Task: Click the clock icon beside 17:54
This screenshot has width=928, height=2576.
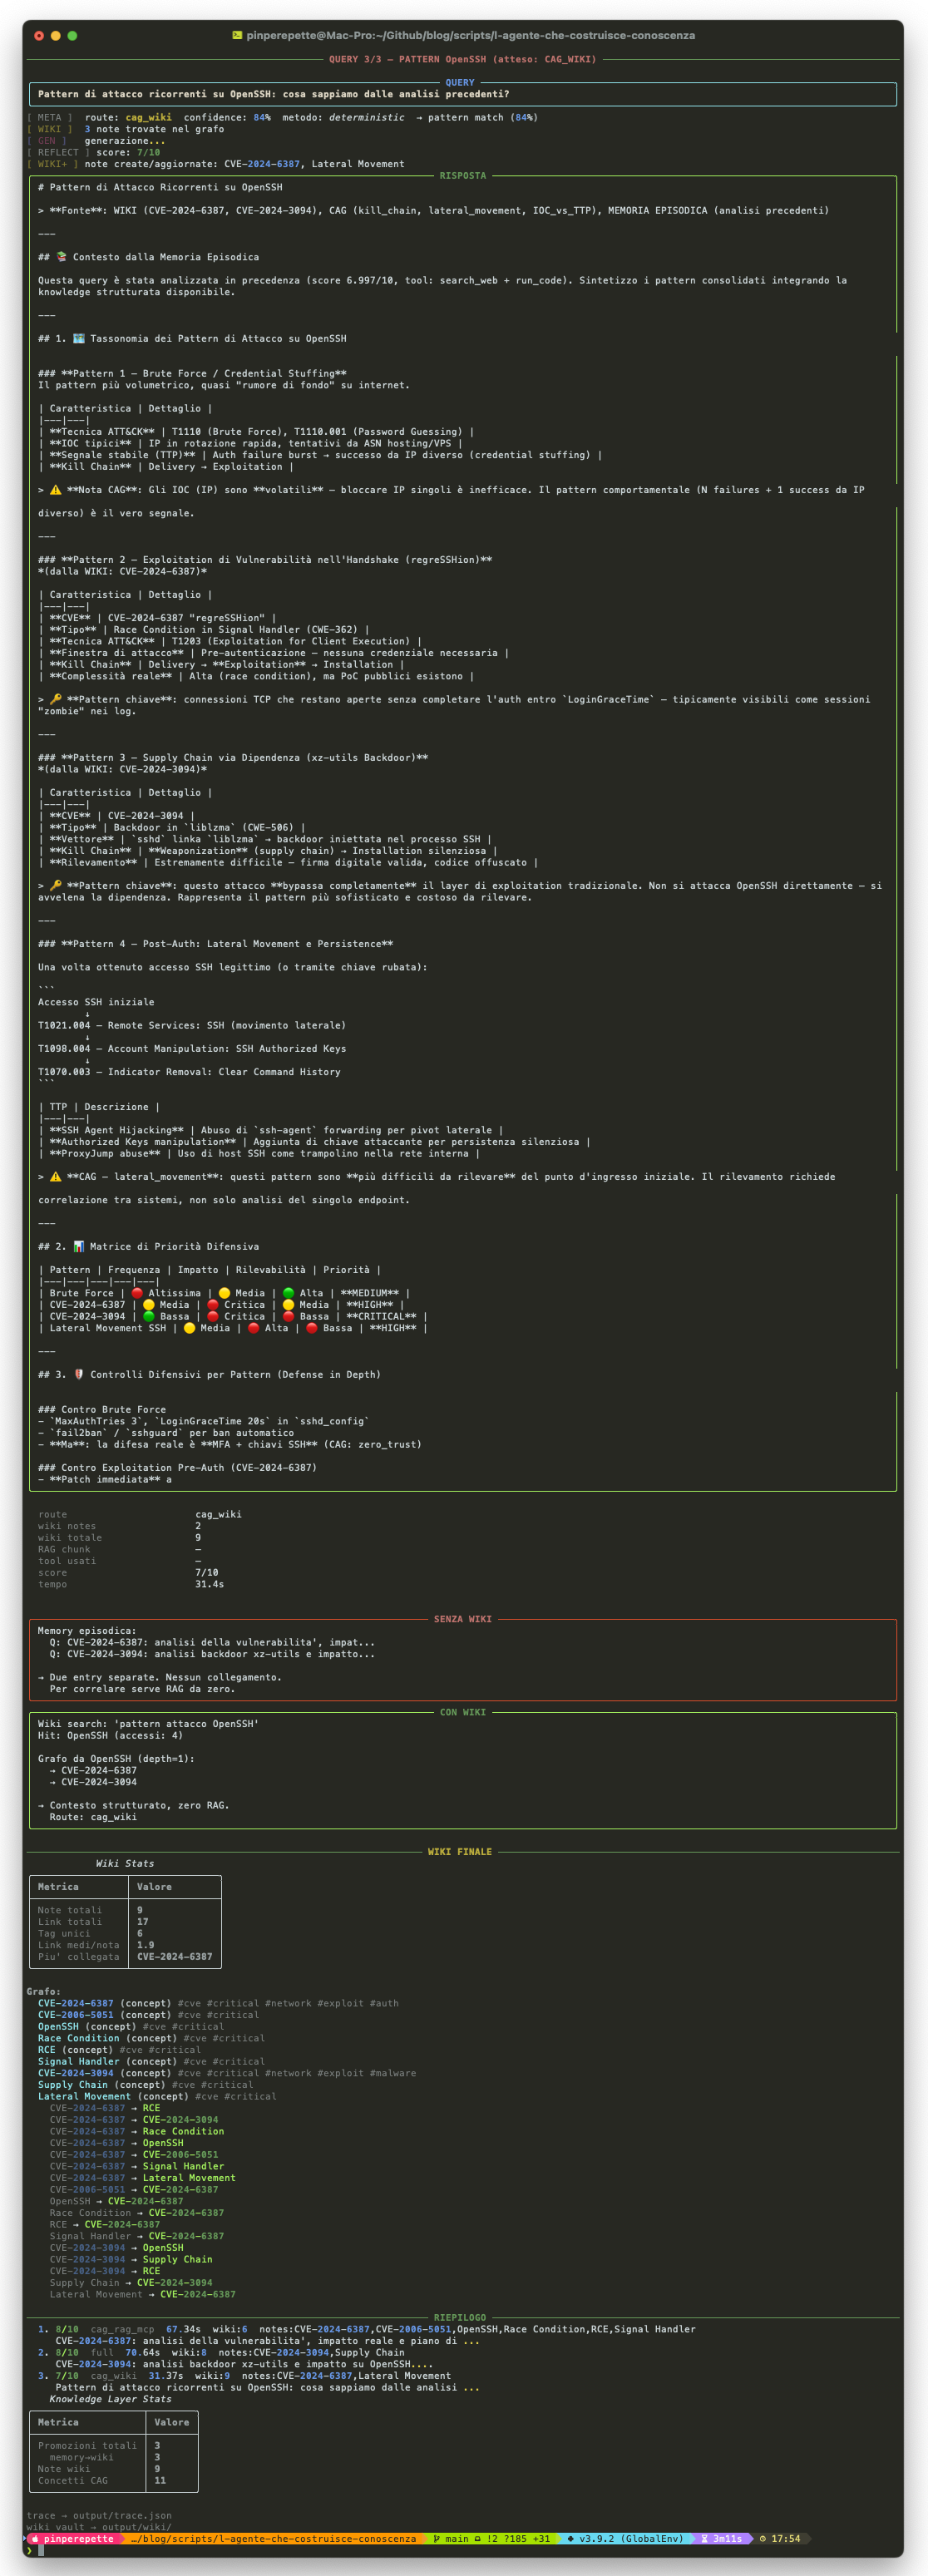Action: click(763, 2539)
